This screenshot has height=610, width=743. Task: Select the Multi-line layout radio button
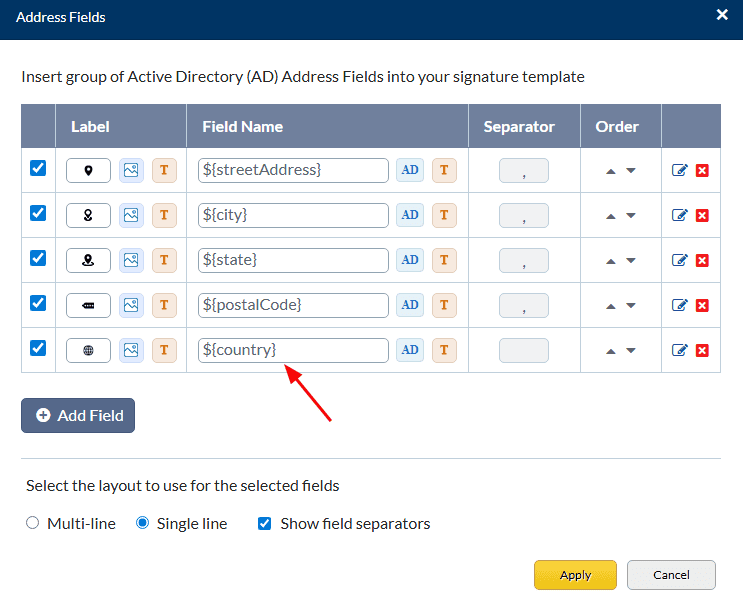(33, 523)
